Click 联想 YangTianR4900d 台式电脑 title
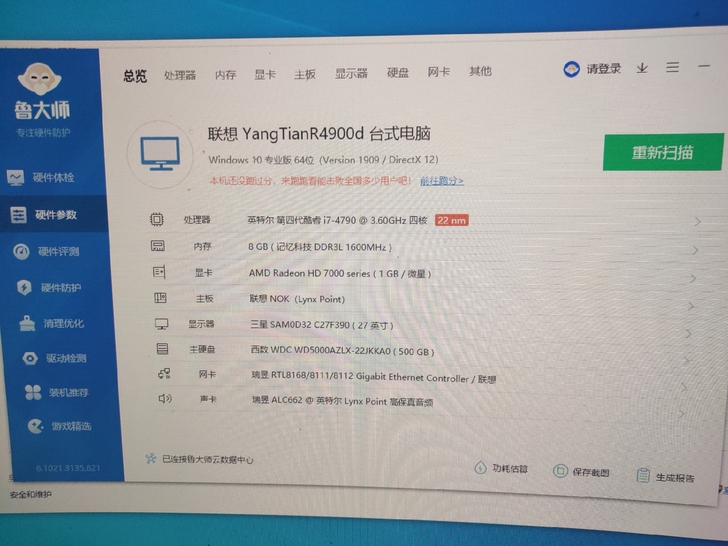The width and height of the screenshot is (728, 546). 319,134
